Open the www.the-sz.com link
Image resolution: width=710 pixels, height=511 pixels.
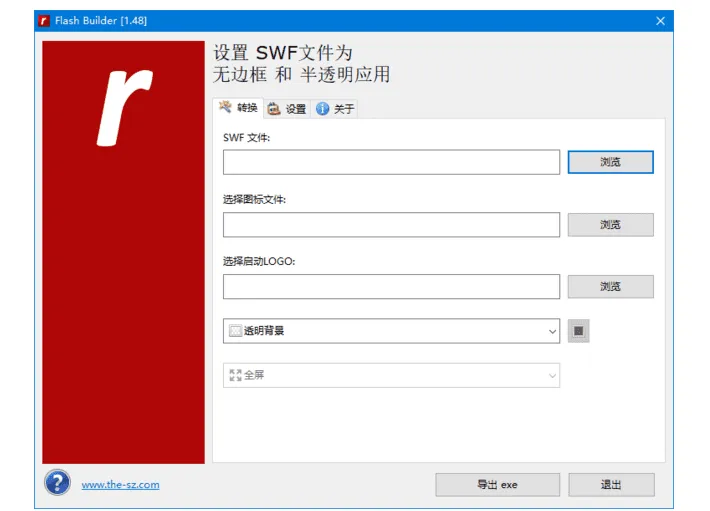tap(120, 485)
